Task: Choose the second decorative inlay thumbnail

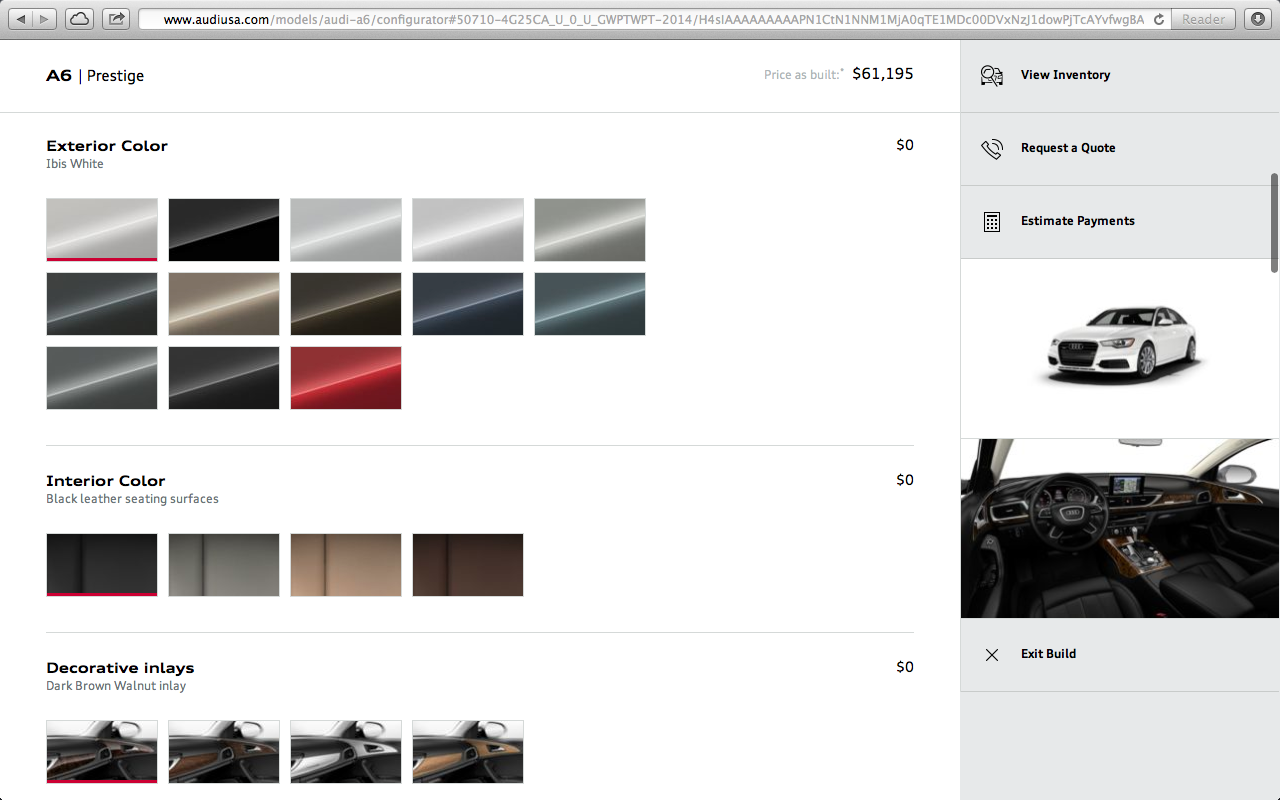Action: pos(224,752)
